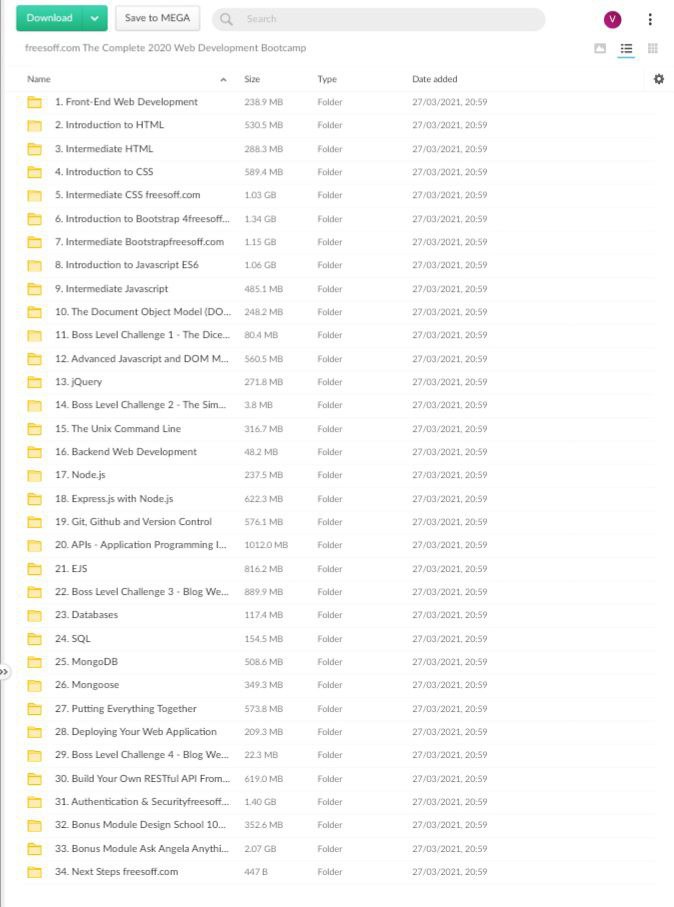Switch to grid view icon

(x=653, y=48)
